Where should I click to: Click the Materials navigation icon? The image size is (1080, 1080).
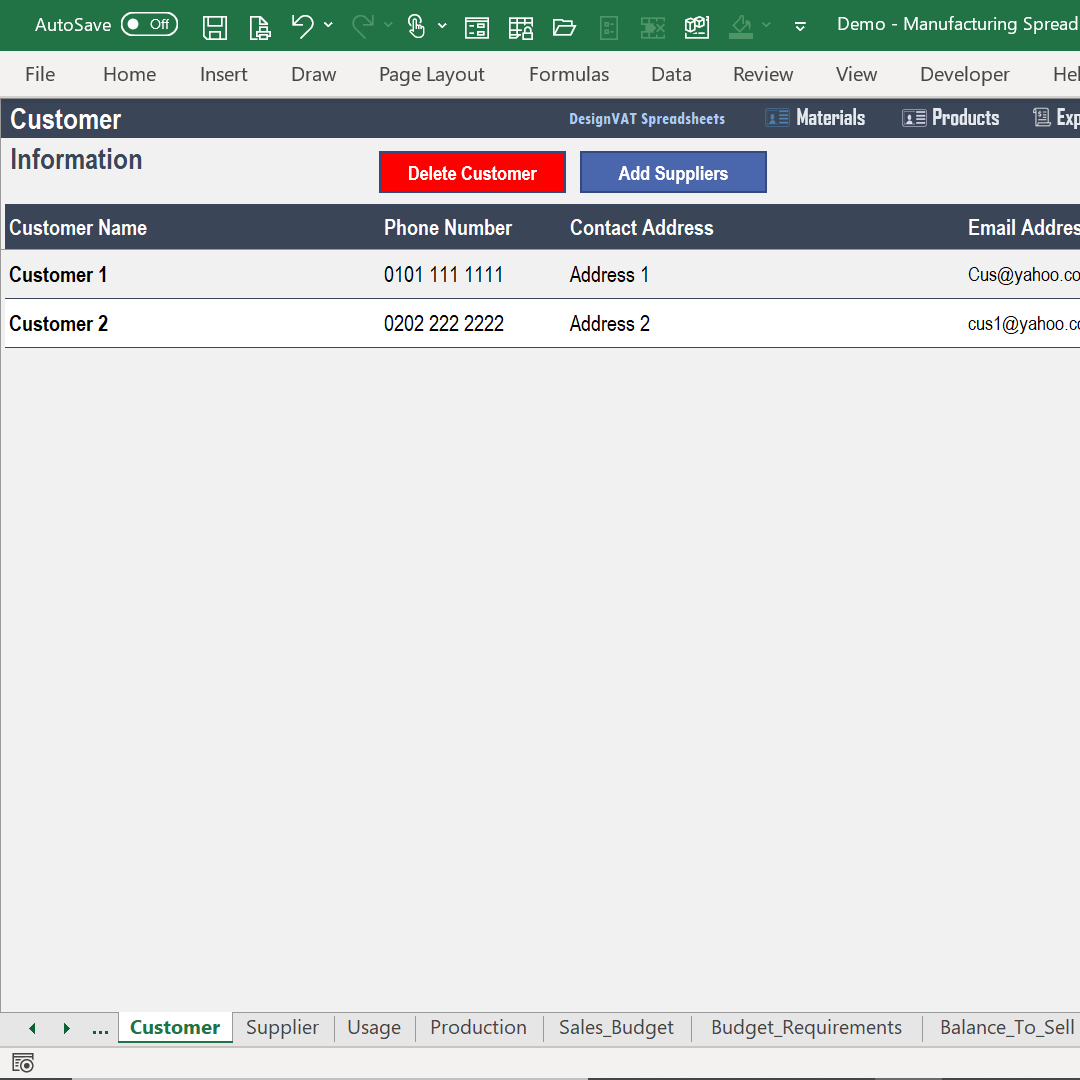777,117
